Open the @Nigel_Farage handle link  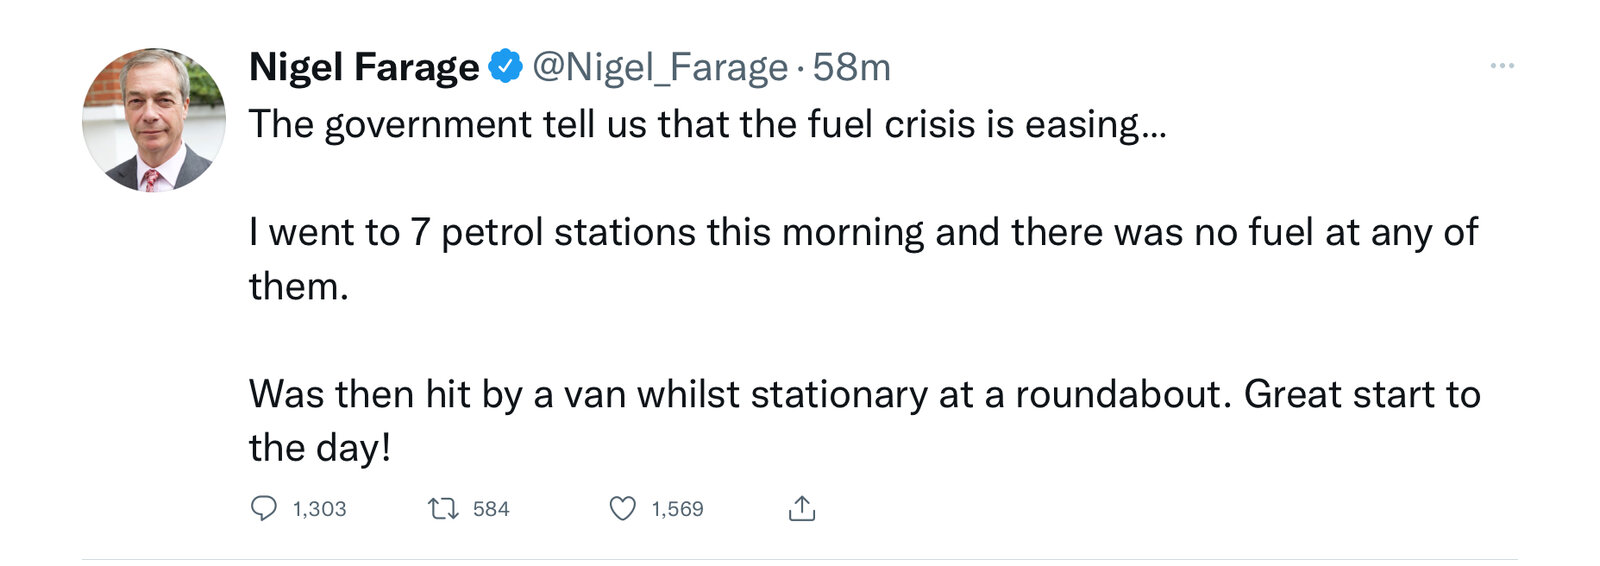coord(660,67)
